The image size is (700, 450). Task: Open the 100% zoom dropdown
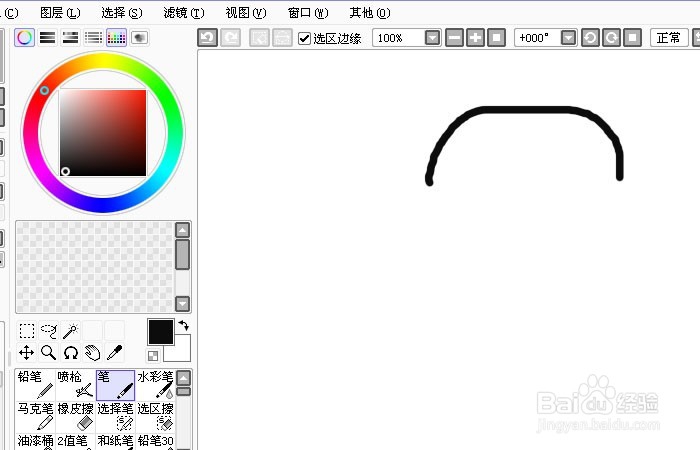[x=432, y=38]
